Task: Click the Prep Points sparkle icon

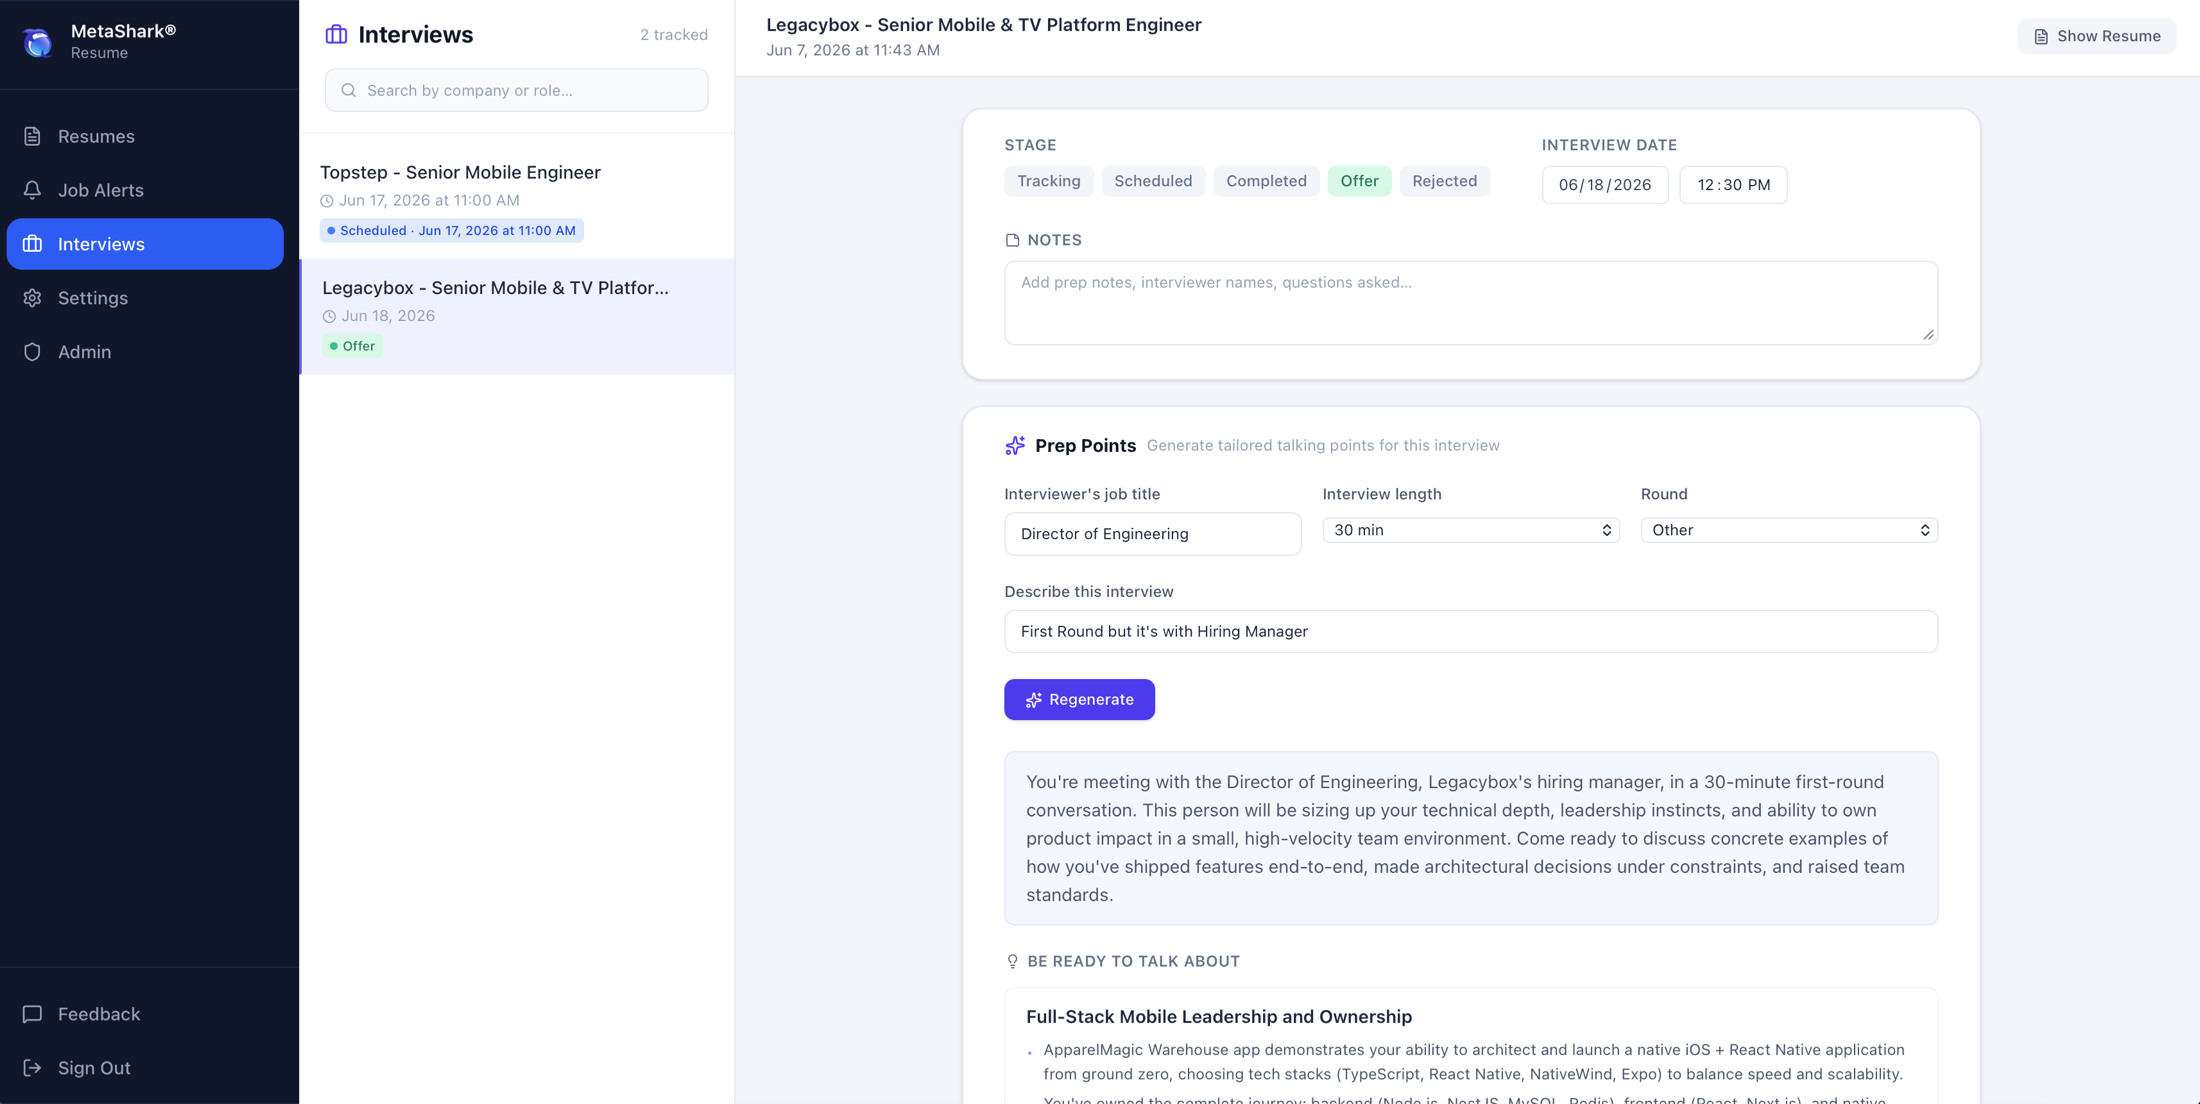Action: coord(1015,446)
